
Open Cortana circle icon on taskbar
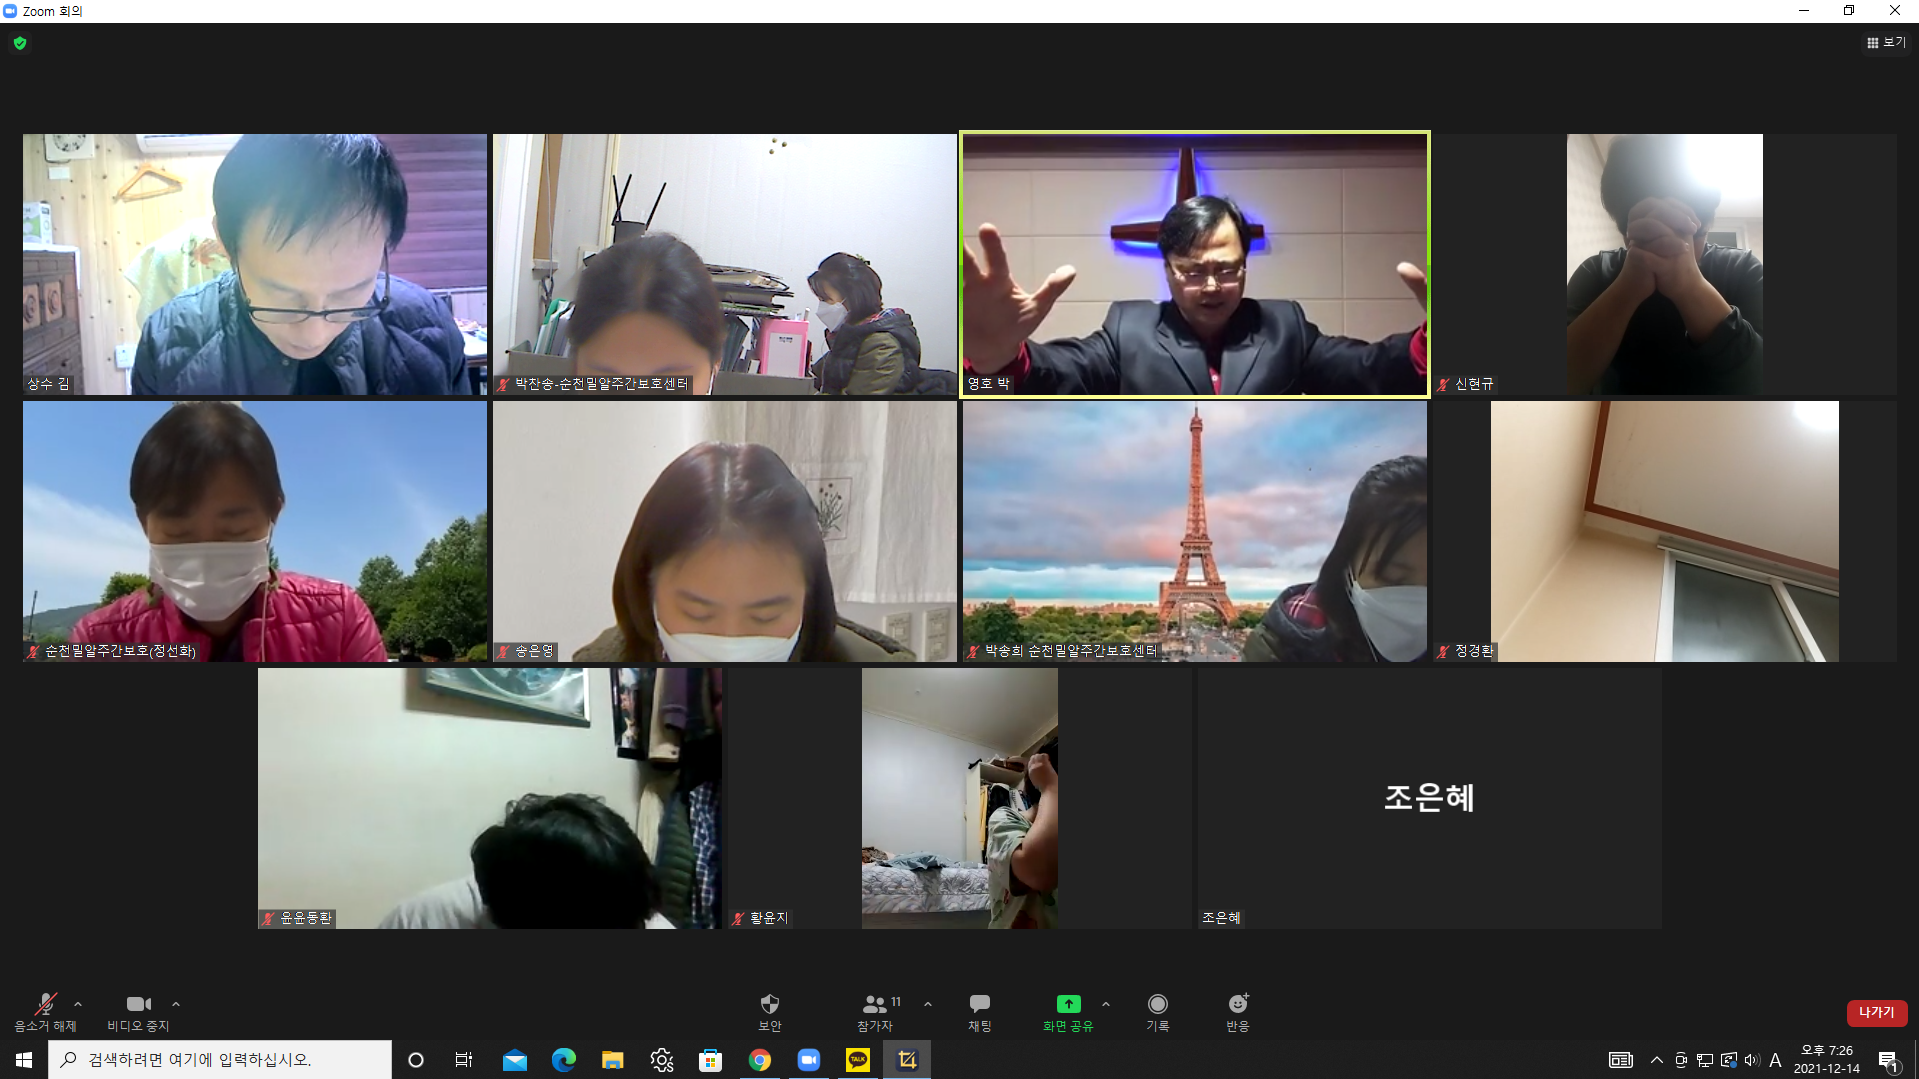click(x=416, y=1059)
